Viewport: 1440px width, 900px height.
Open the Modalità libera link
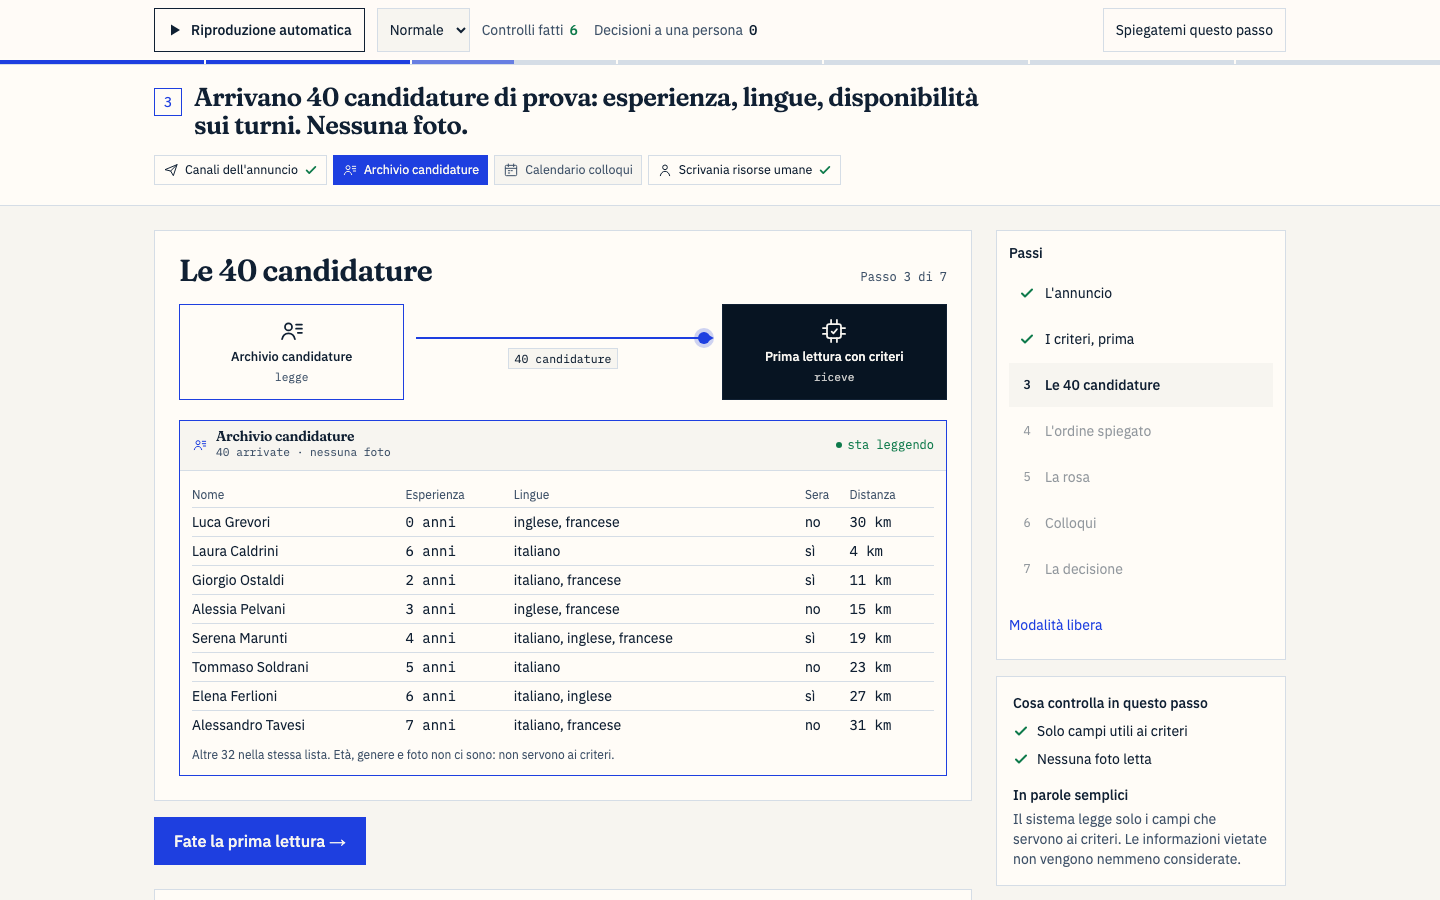point(1055,625)
